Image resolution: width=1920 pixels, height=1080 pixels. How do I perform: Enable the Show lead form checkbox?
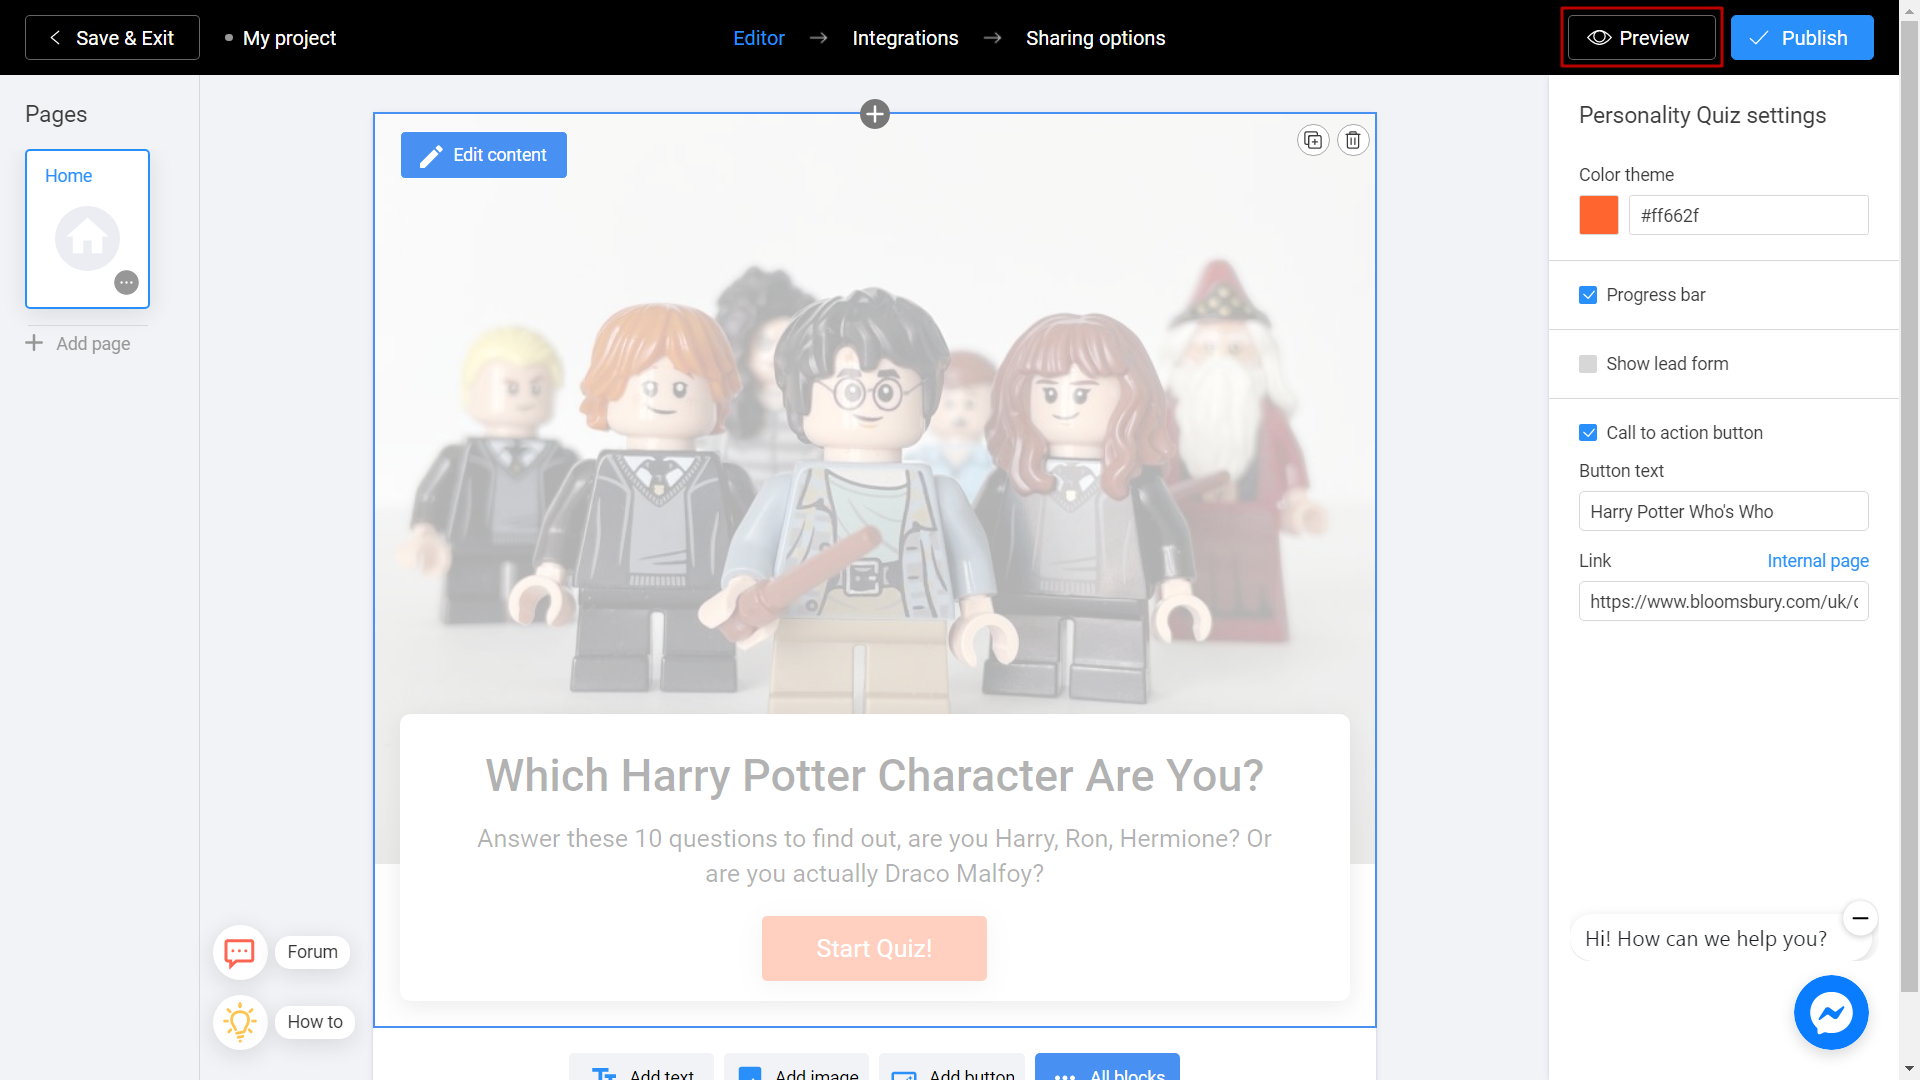pyautogui.click(x=1589, y=364)
